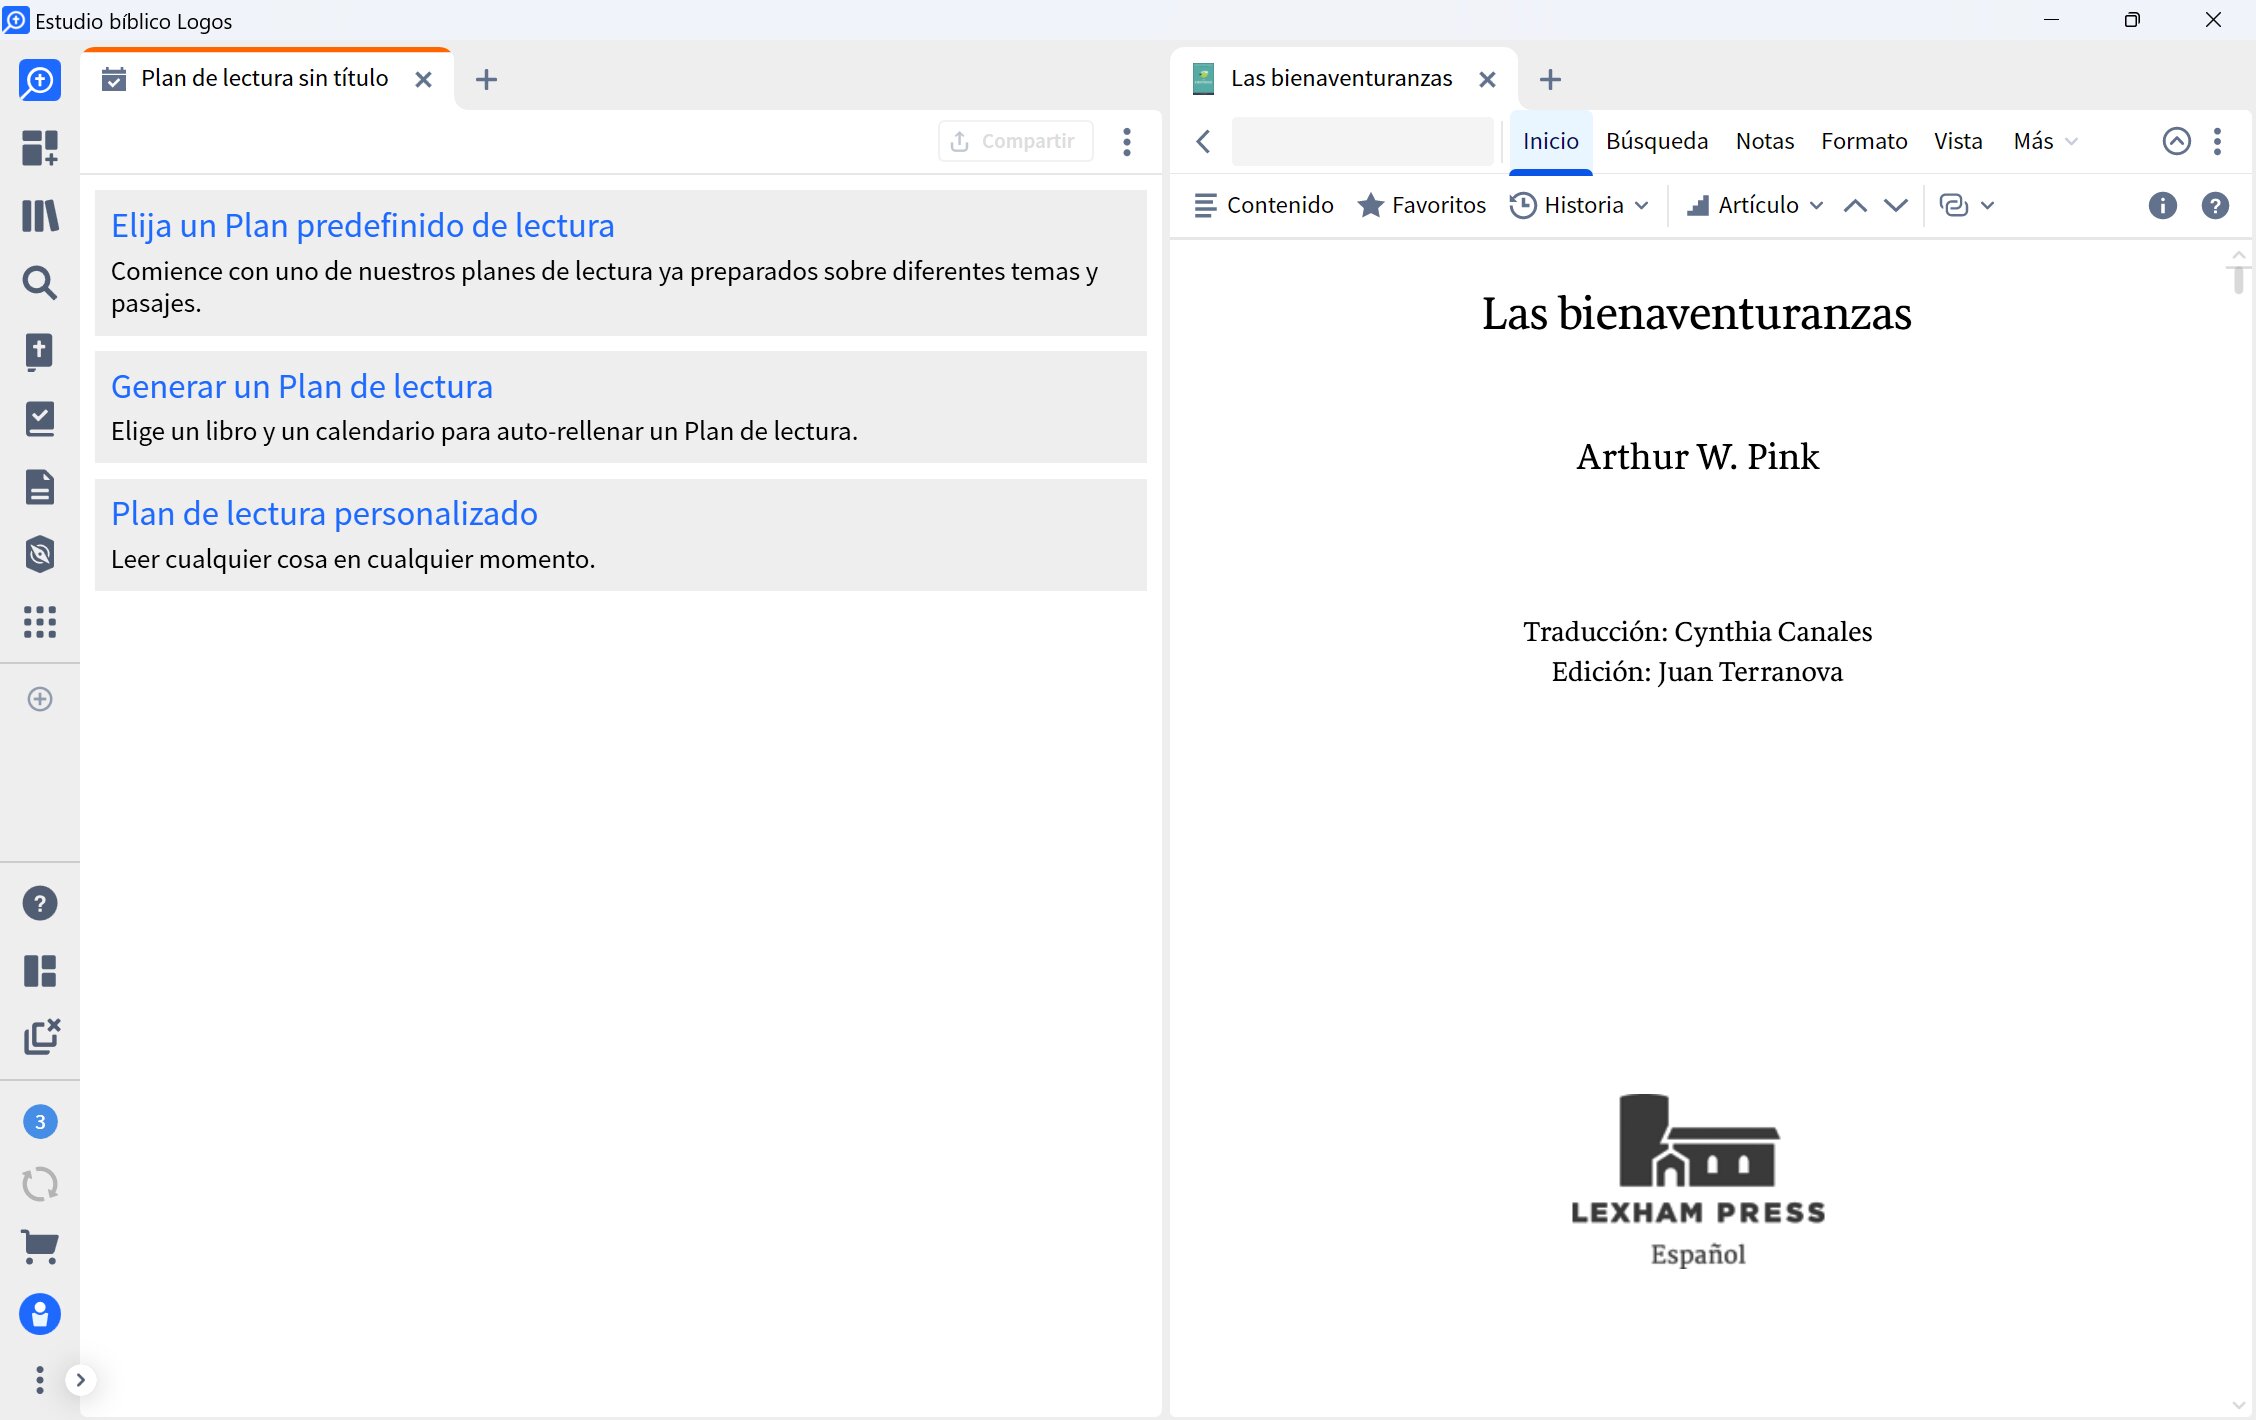Click the Arthur W. Pink author text
The image size is (2256, 1420).
pos(1698,457)
